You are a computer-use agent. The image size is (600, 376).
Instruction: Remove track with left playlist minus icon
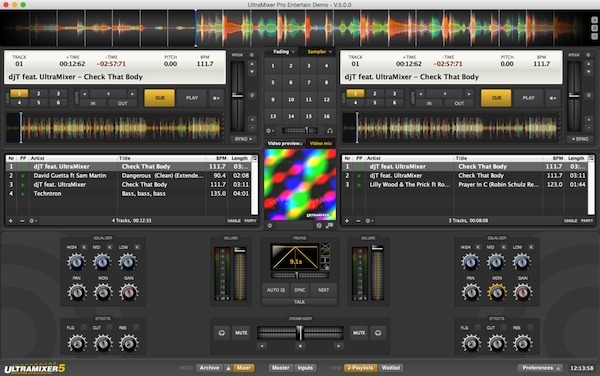point(22,221)
